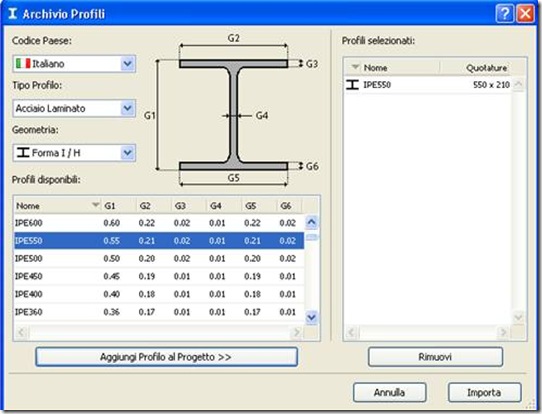542x414 pixels.
Task: Click down arrow of available profiles scrollbar
Action: (311, 317)
